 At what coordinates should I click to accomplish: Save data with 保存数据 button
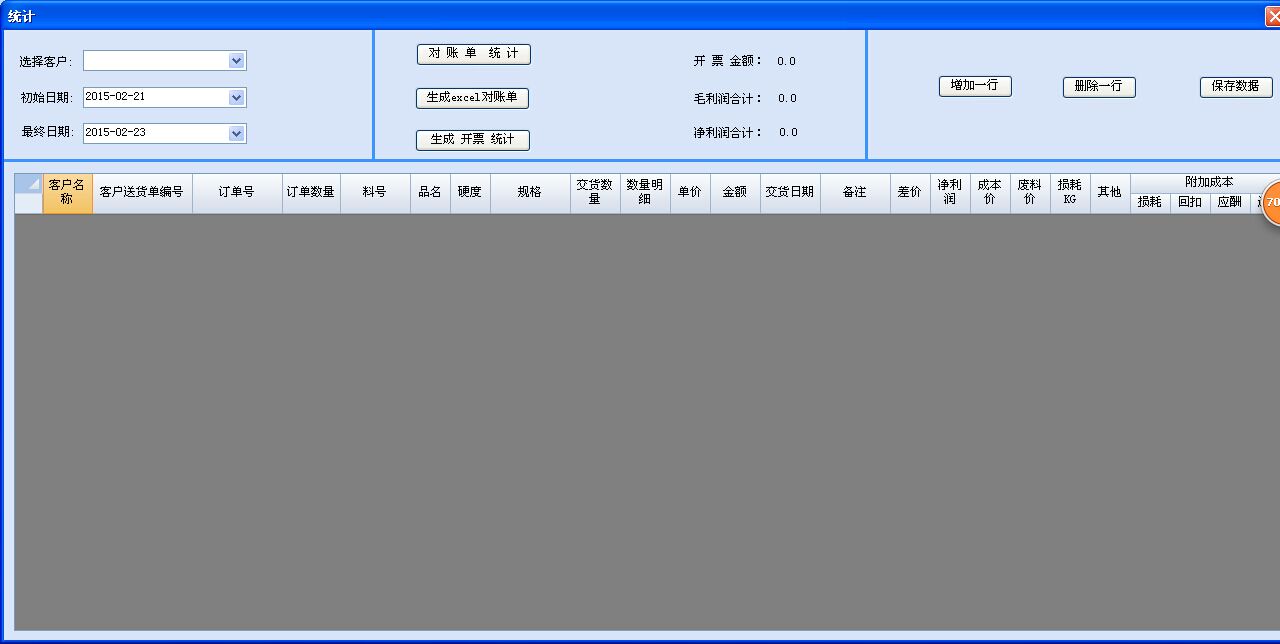(x=1236, y=87)
